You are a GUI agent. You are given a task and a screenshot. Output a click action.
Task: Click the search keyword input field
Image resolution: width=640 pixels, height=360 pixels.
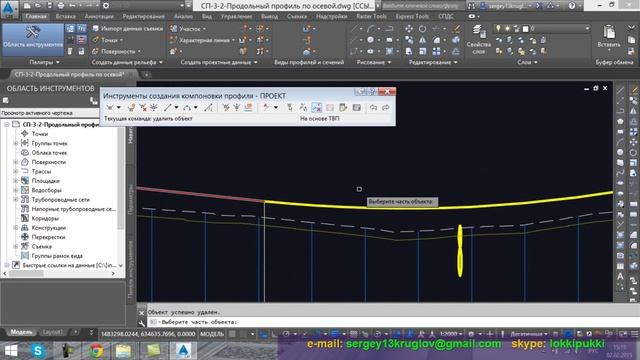click(423, 6)
